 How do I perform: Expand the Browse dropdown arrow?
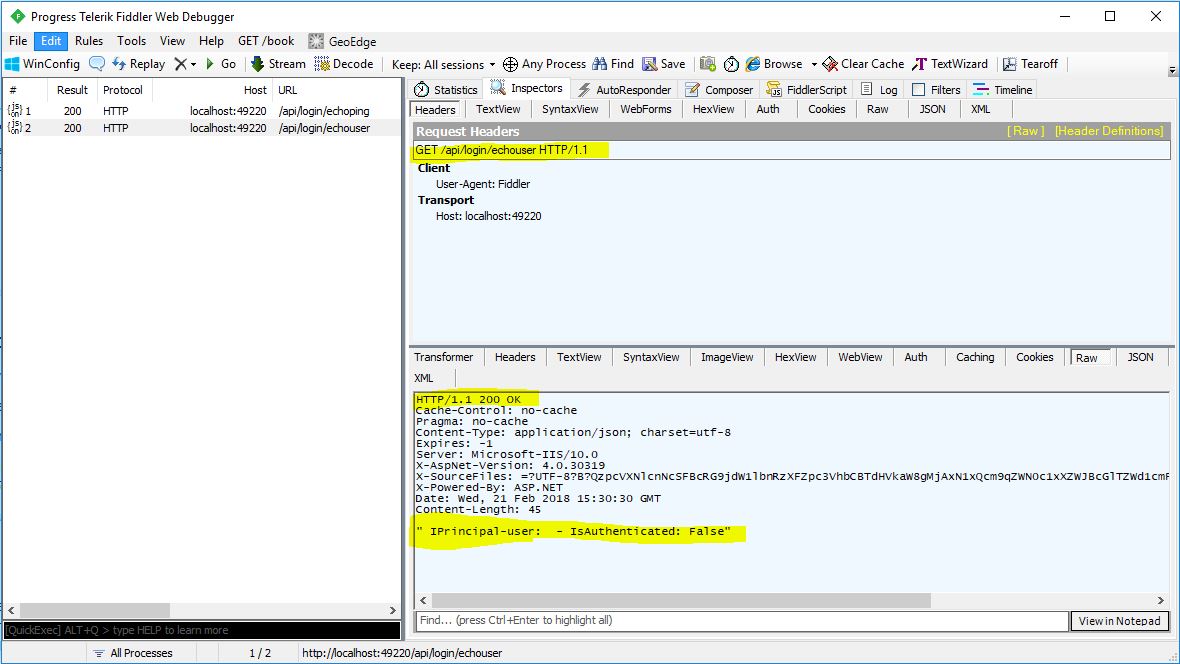[x=814, y=65]
